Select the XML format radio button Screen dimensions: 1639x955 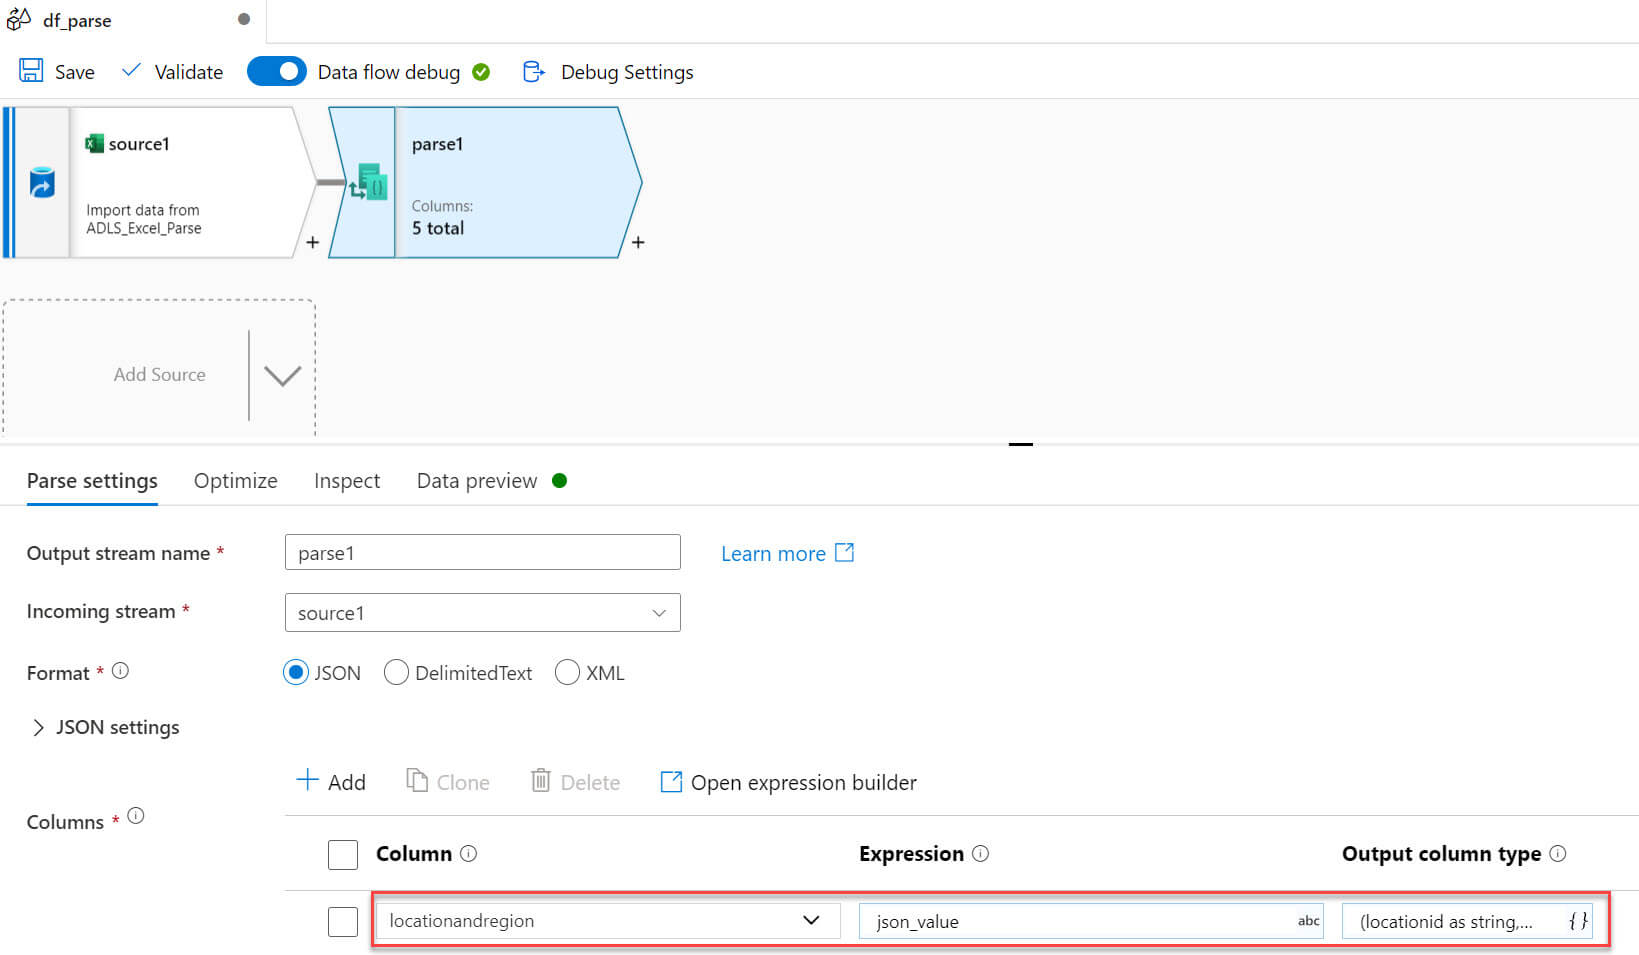[x=567, y=673]
